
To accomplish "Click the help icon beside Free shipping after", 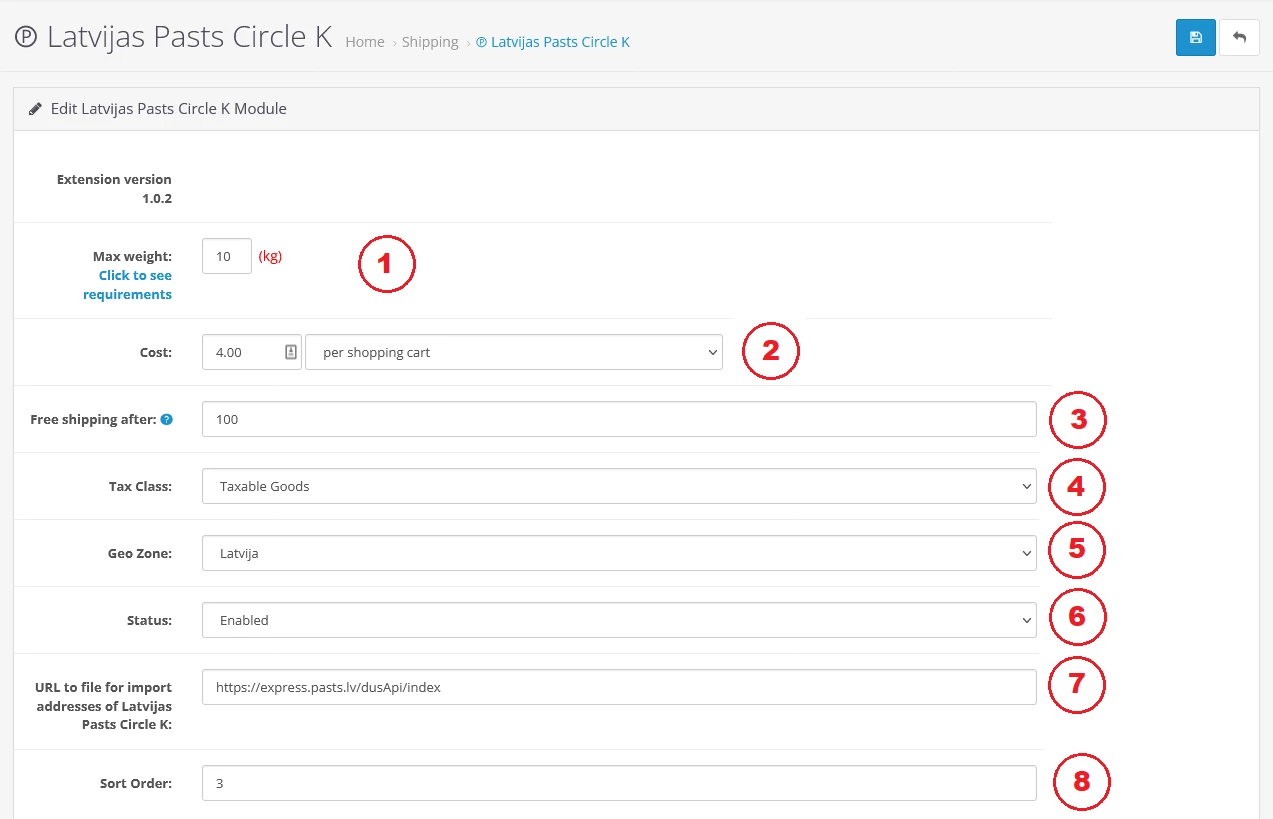I will coord(167,420).
